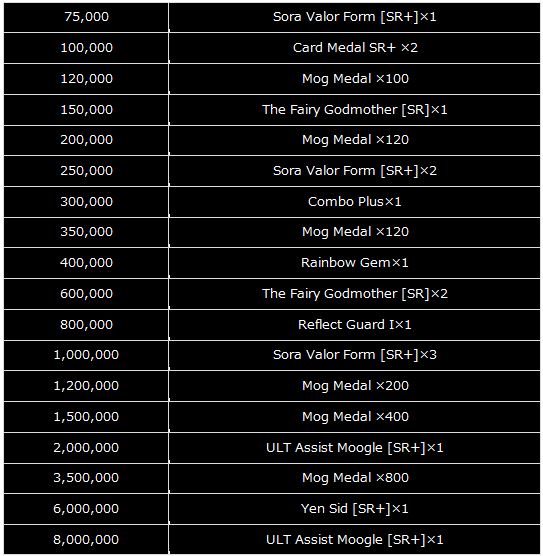Click the 200,000 points cell
This screenshot has width=543, height=556.
pyautogui.click(x=86, y=140)
